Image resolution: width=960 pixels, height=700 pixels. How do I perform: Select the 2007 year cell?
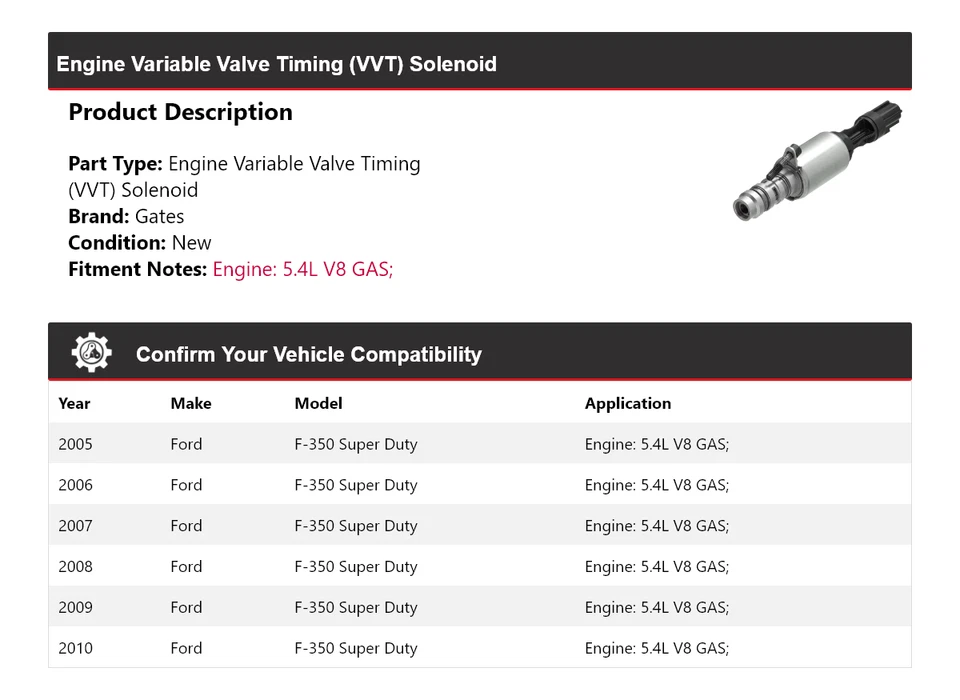(75, 525)
